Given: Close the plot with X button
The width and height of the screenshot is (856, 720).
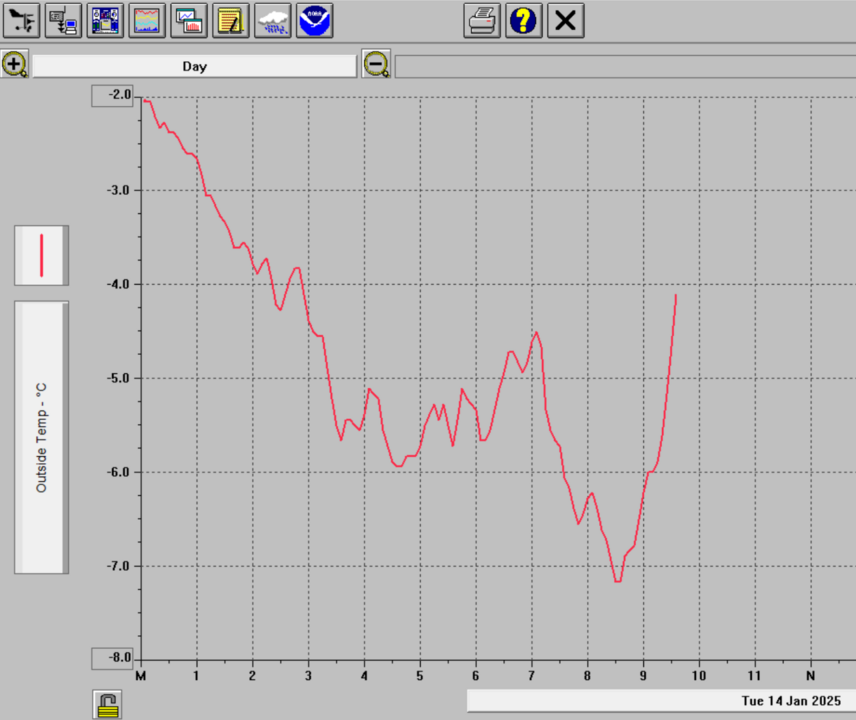Looking at the screenshot, I should (x=566, y=21).
